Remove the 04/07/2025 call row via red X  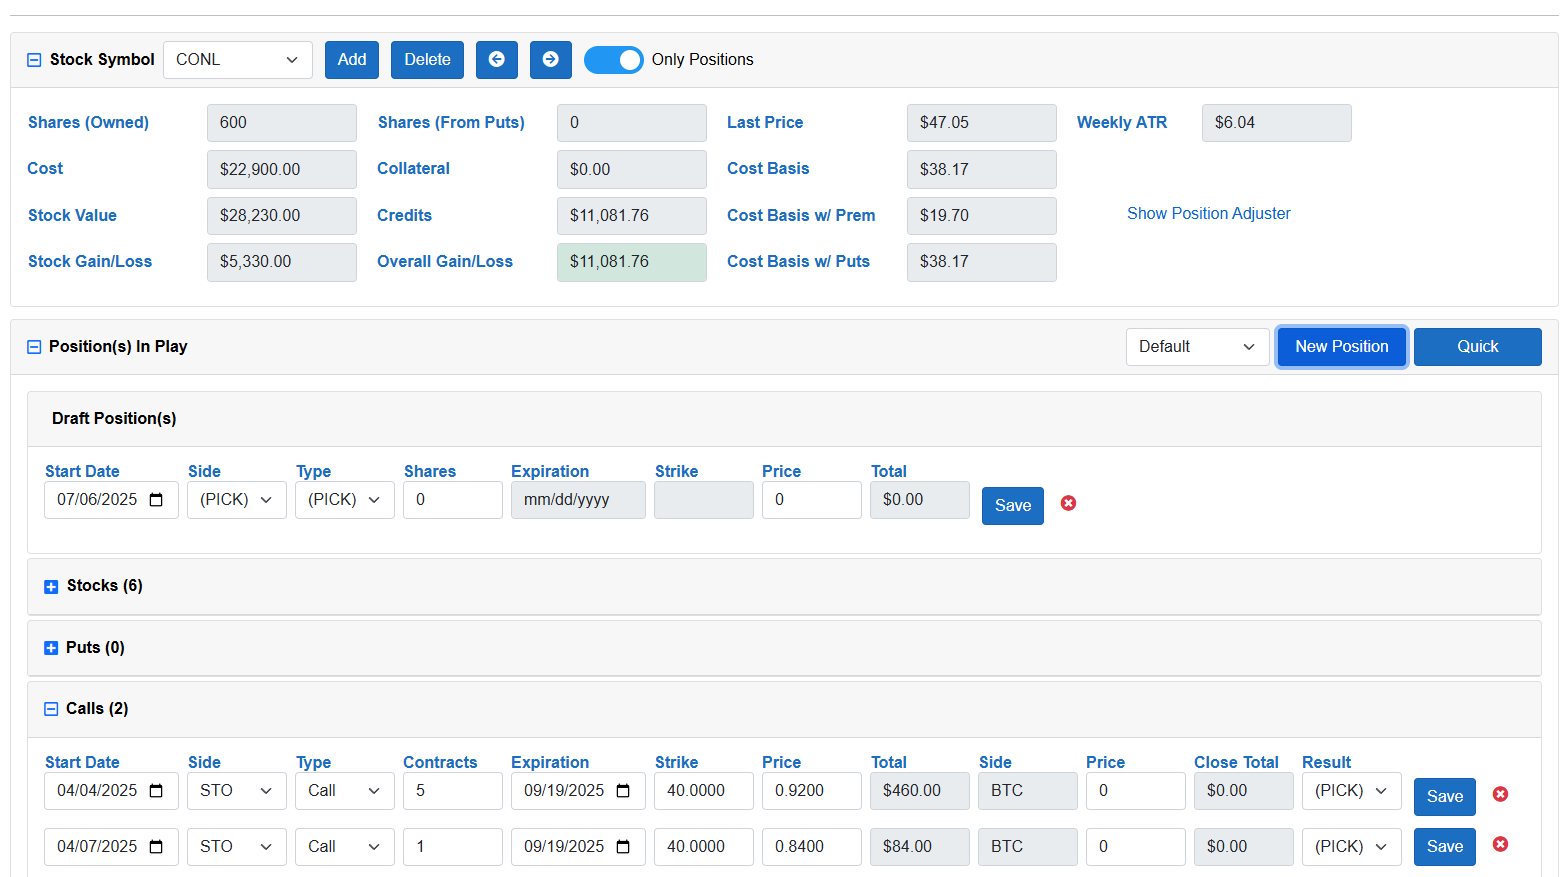pos(1500,844)
